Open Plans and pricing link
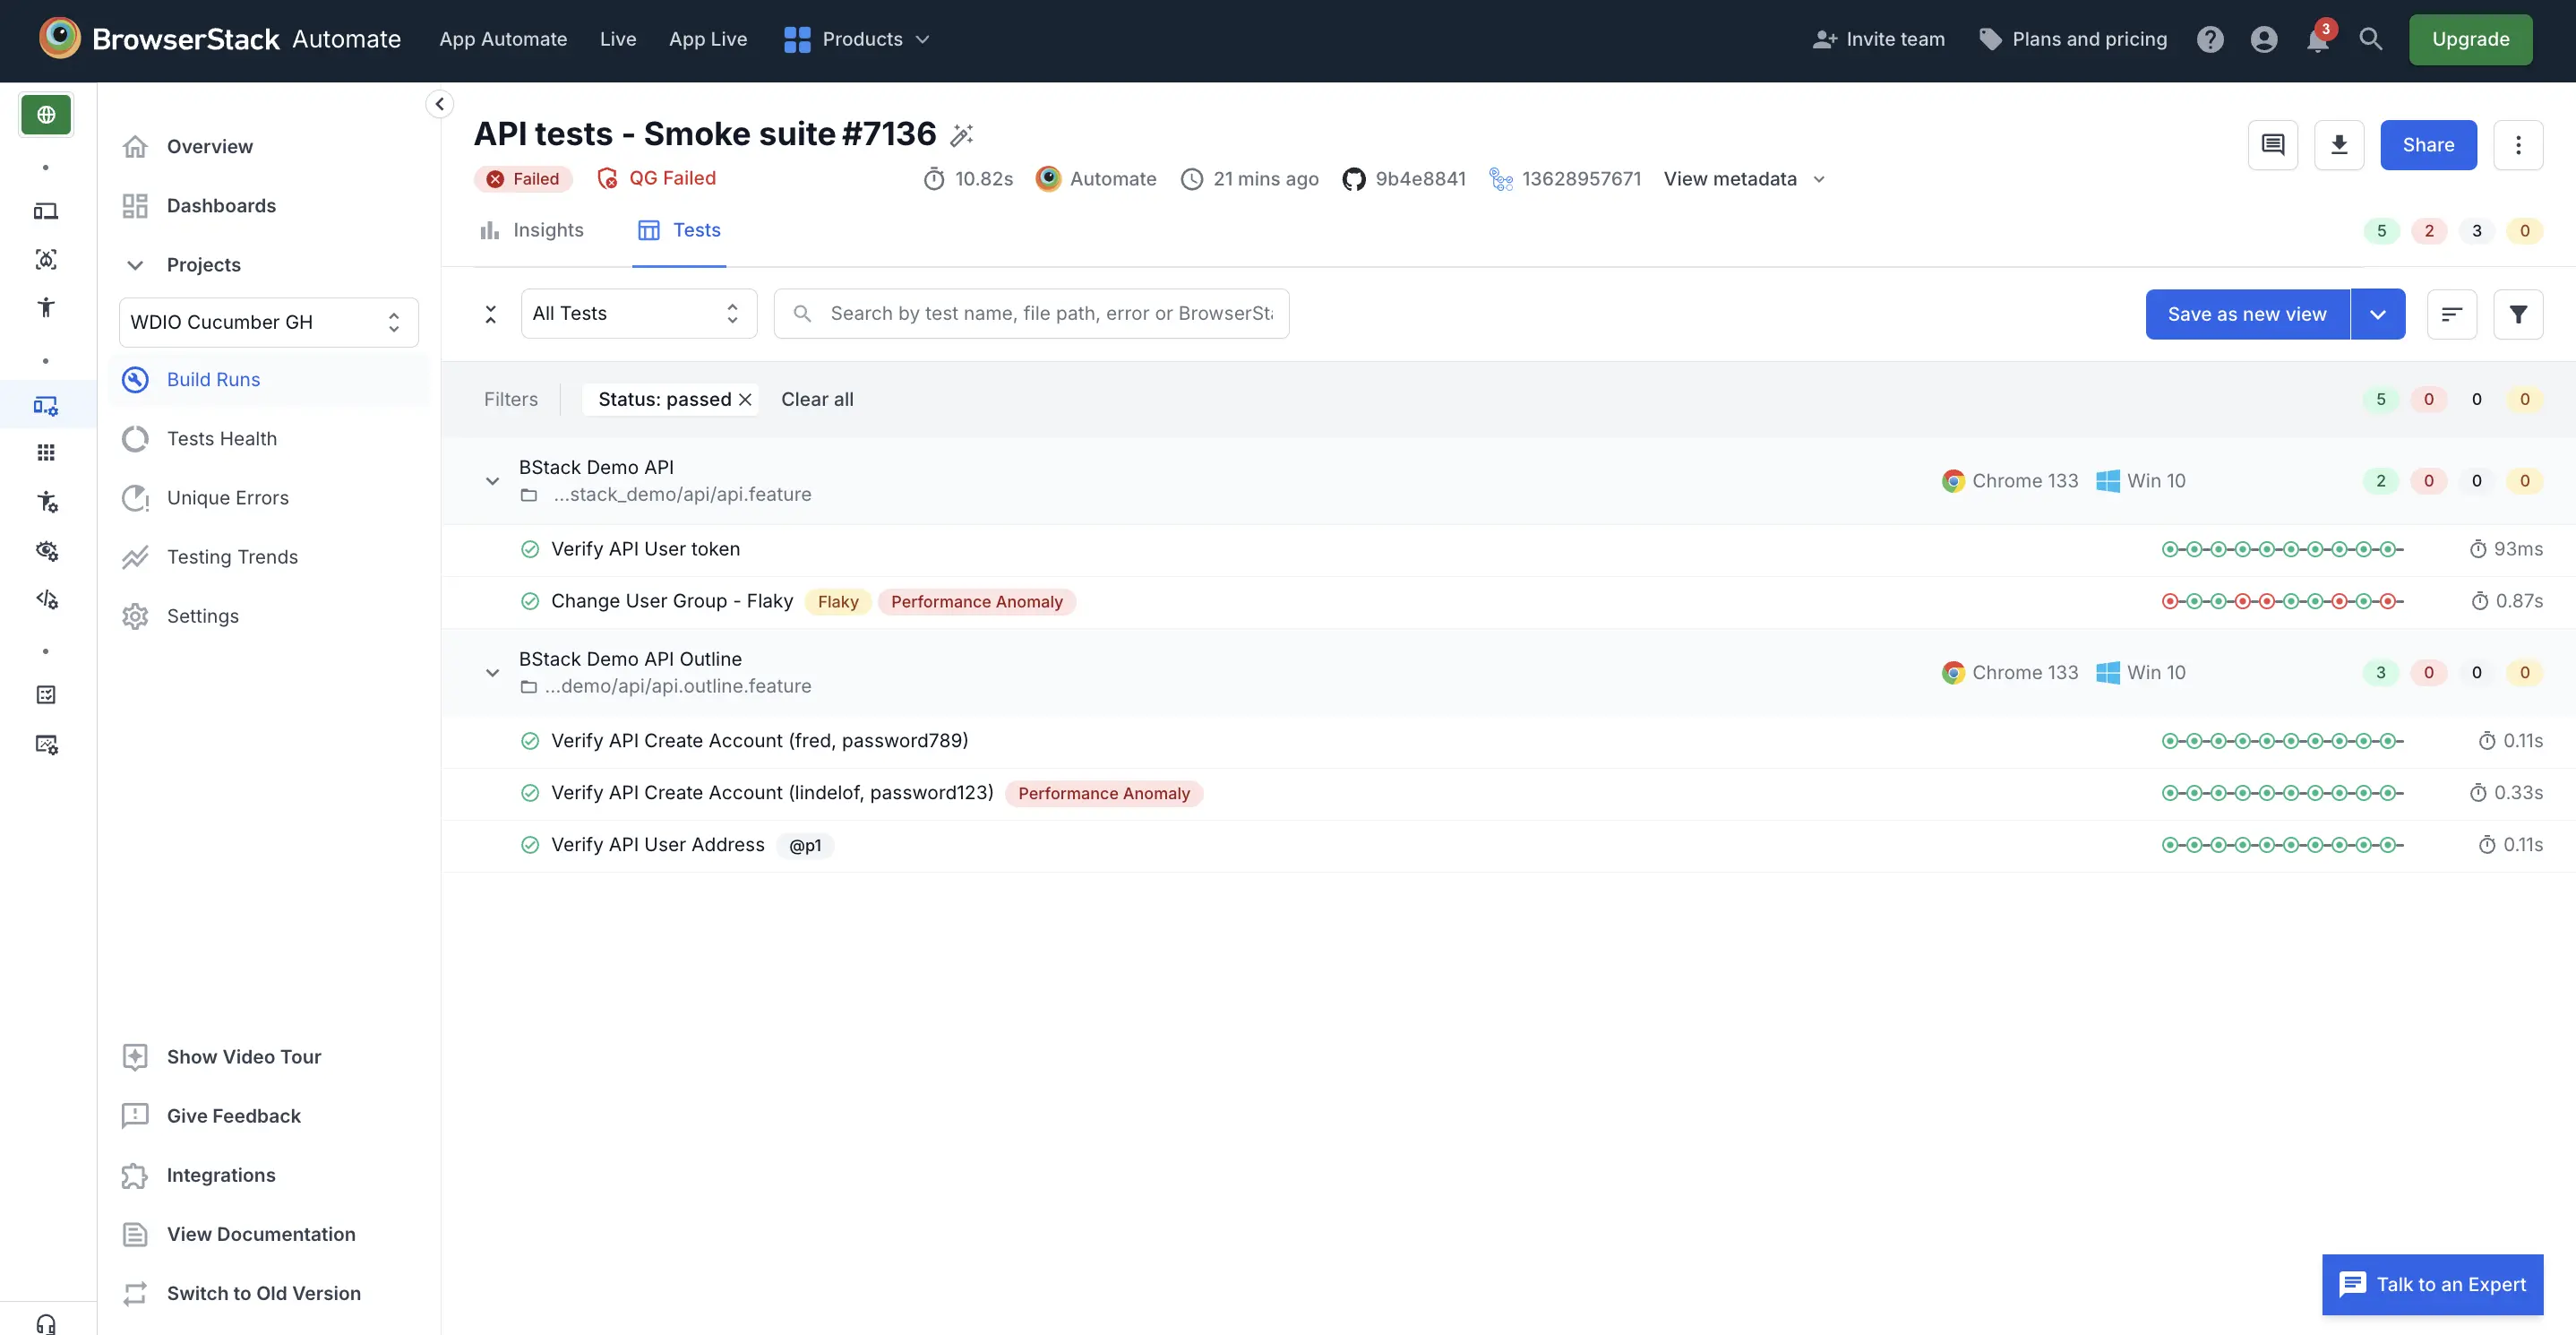Image resolution: width=2576 pixels, height=1335 pixels. pyautogui.click(x=2073, y=39)
